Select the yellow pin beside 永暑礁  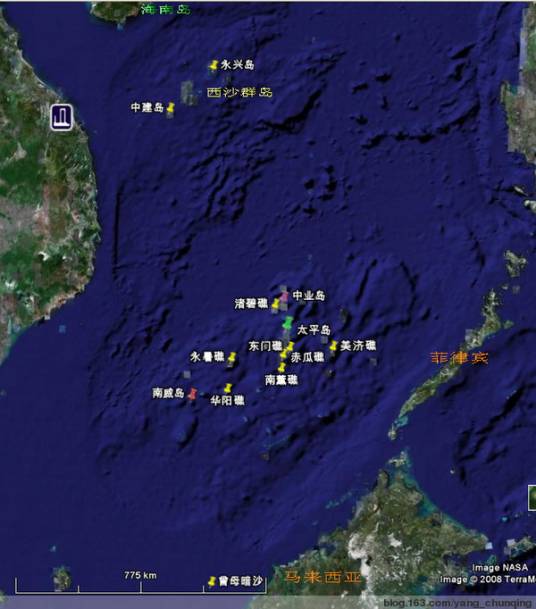232,357
